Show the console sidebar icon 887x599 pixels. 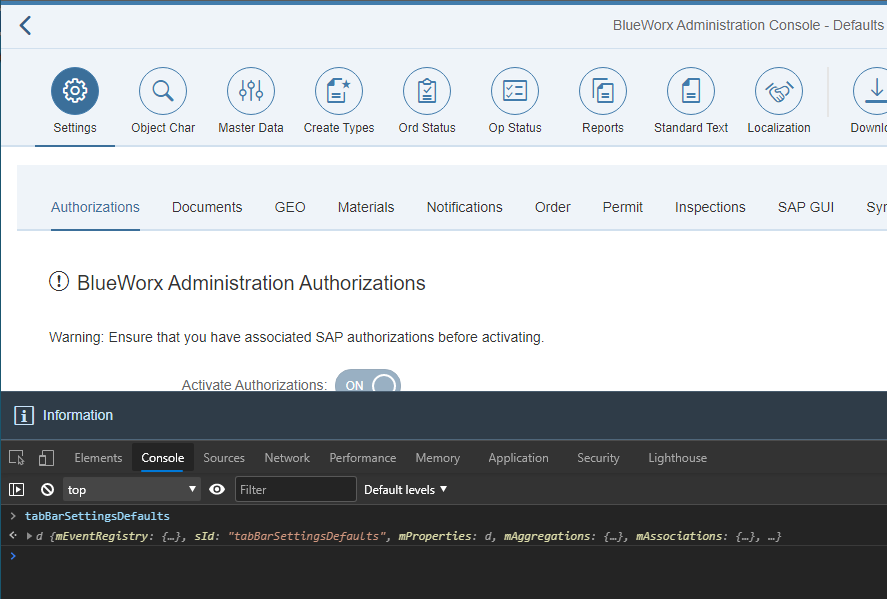click(17, 489)
